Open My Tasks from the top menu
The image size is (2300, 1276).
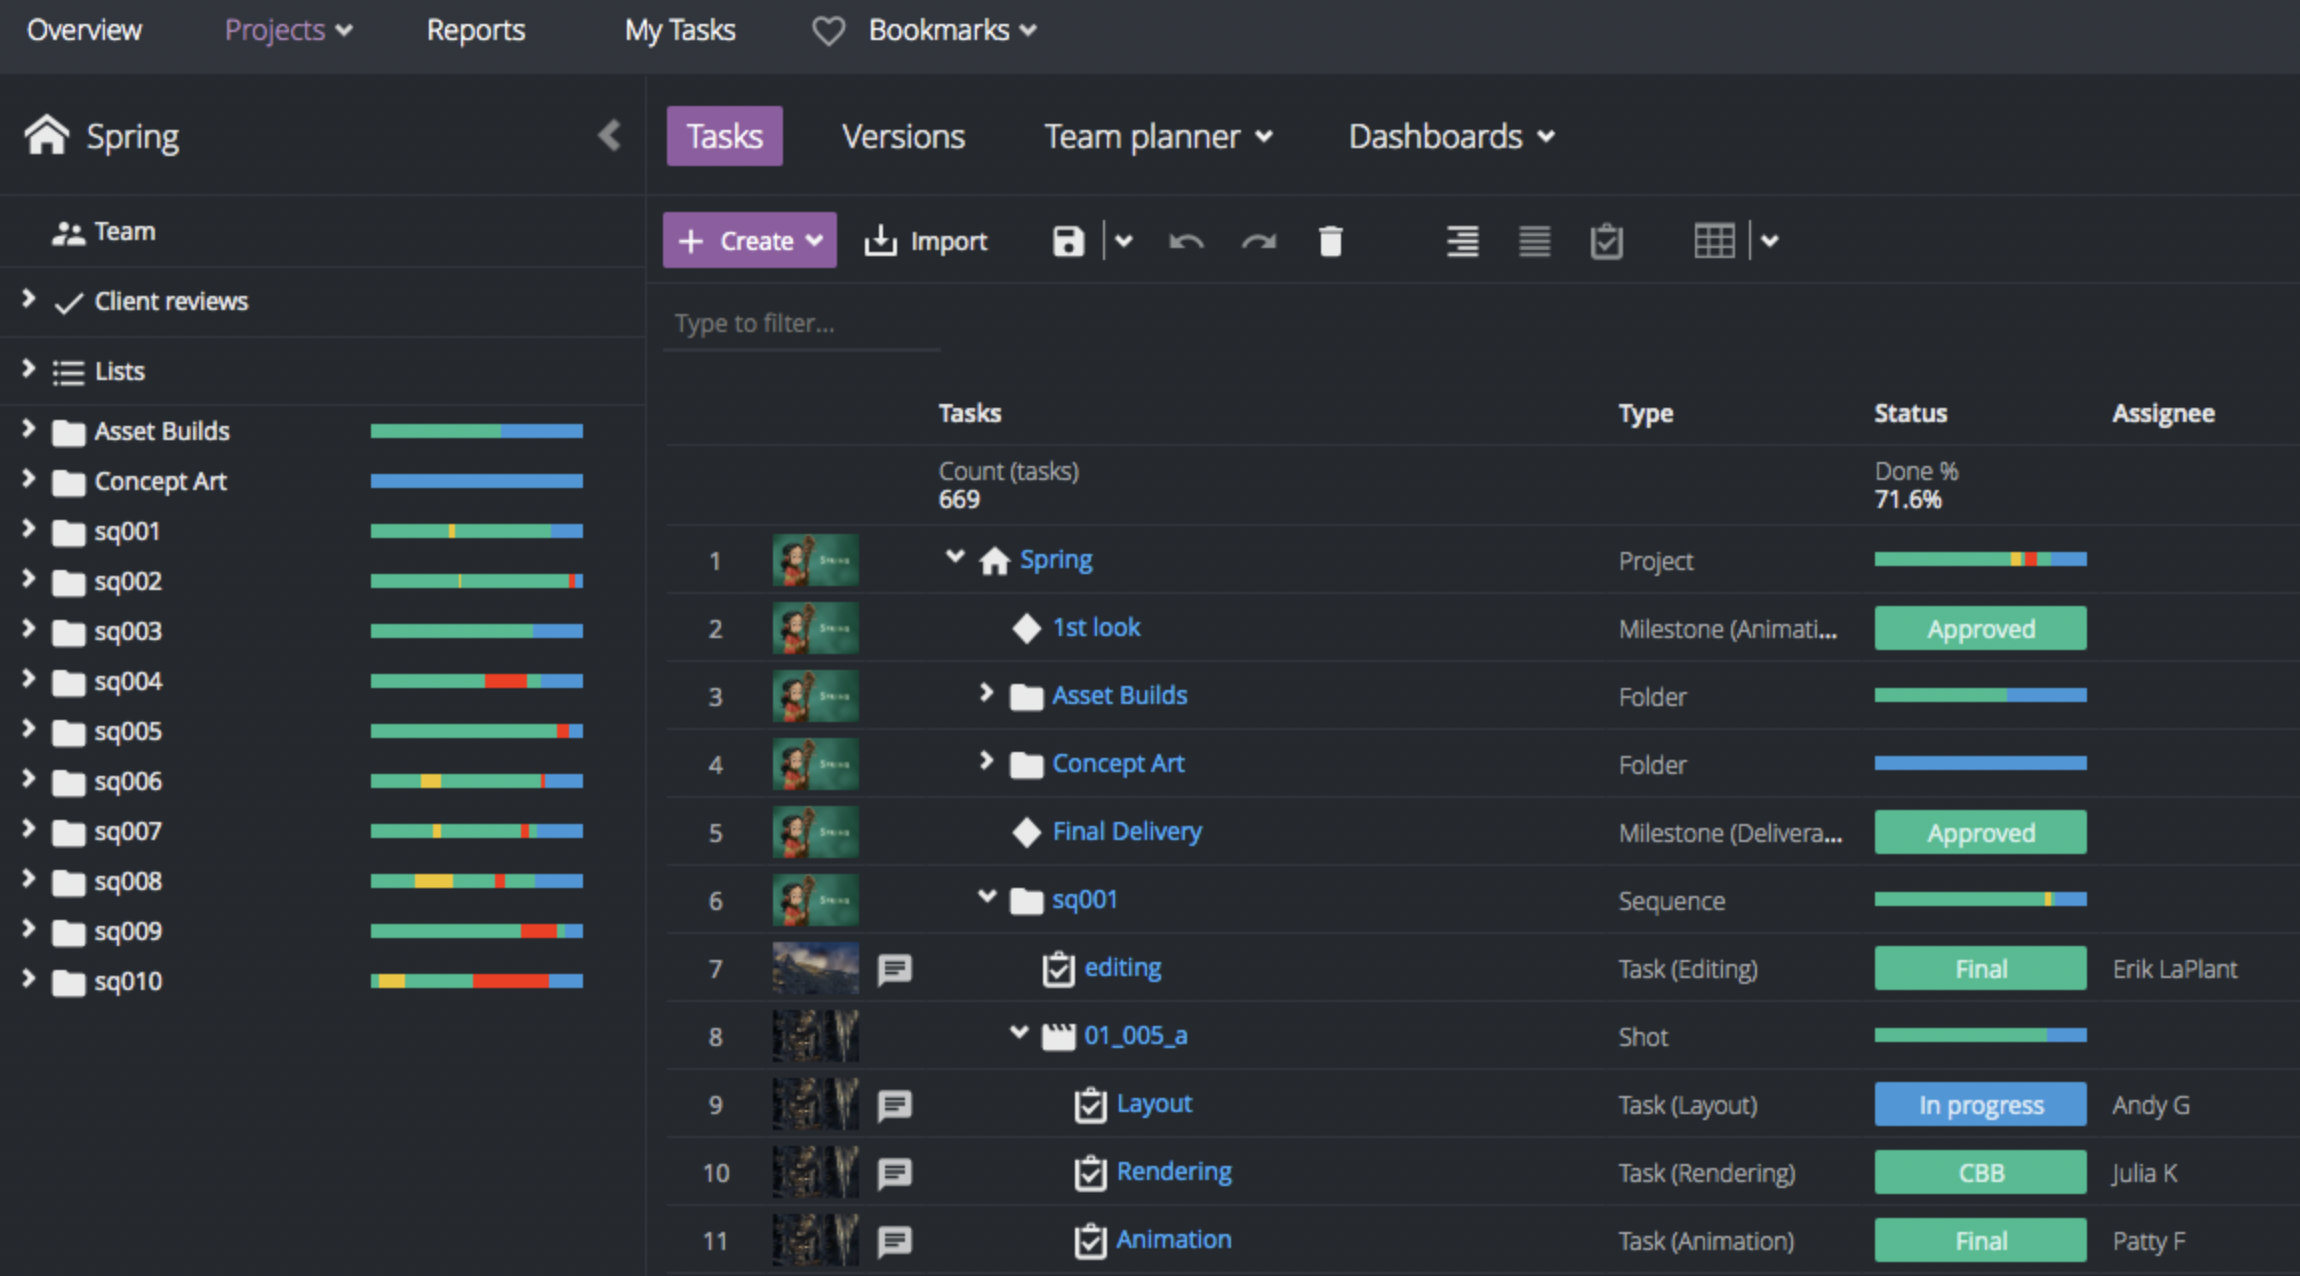tap(679, 30)
